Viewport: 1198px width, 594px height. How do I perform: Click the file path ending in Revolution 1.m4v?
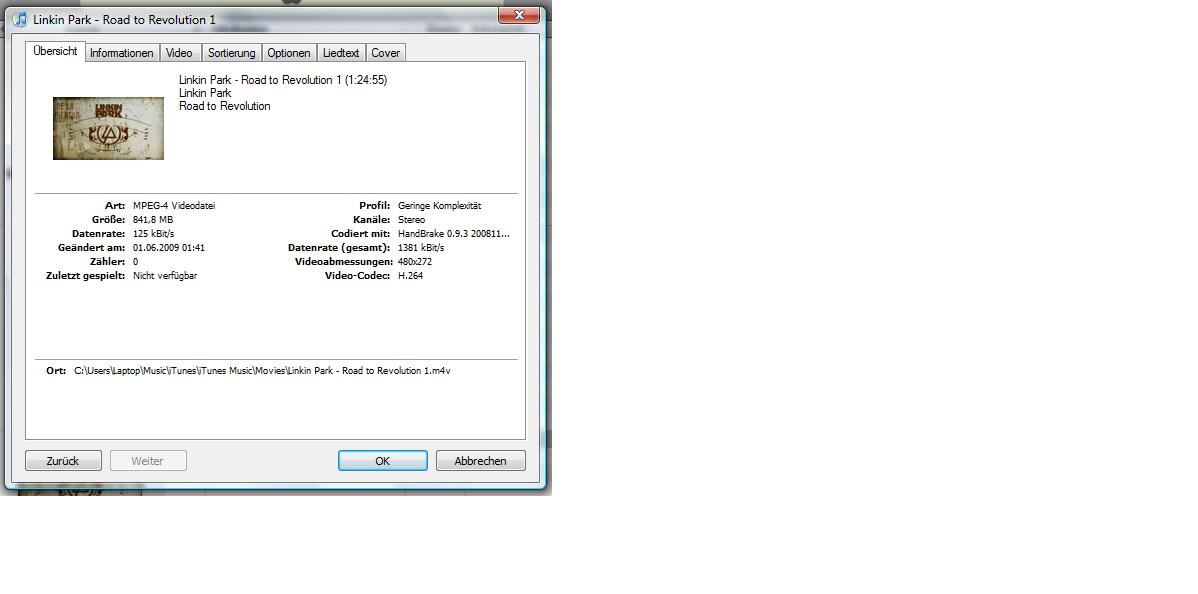point(262,371)
